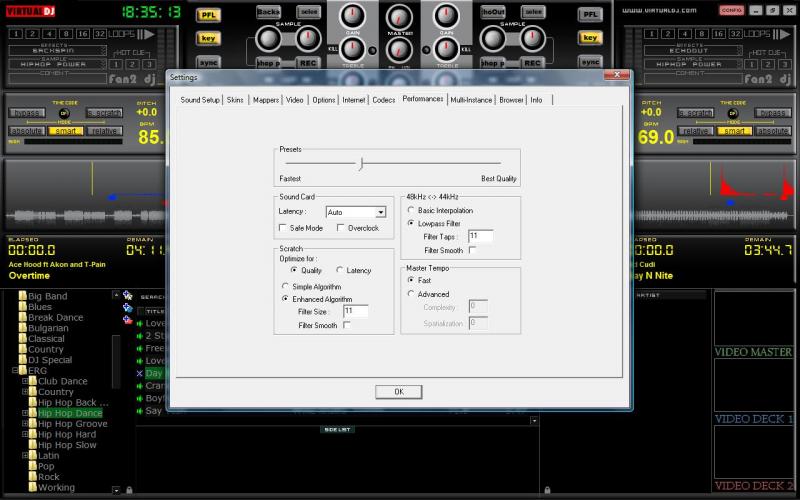This screenshot has width=800, height=500.
Task: Switch to the Sound Setup tab
Action: coord(199,100)
